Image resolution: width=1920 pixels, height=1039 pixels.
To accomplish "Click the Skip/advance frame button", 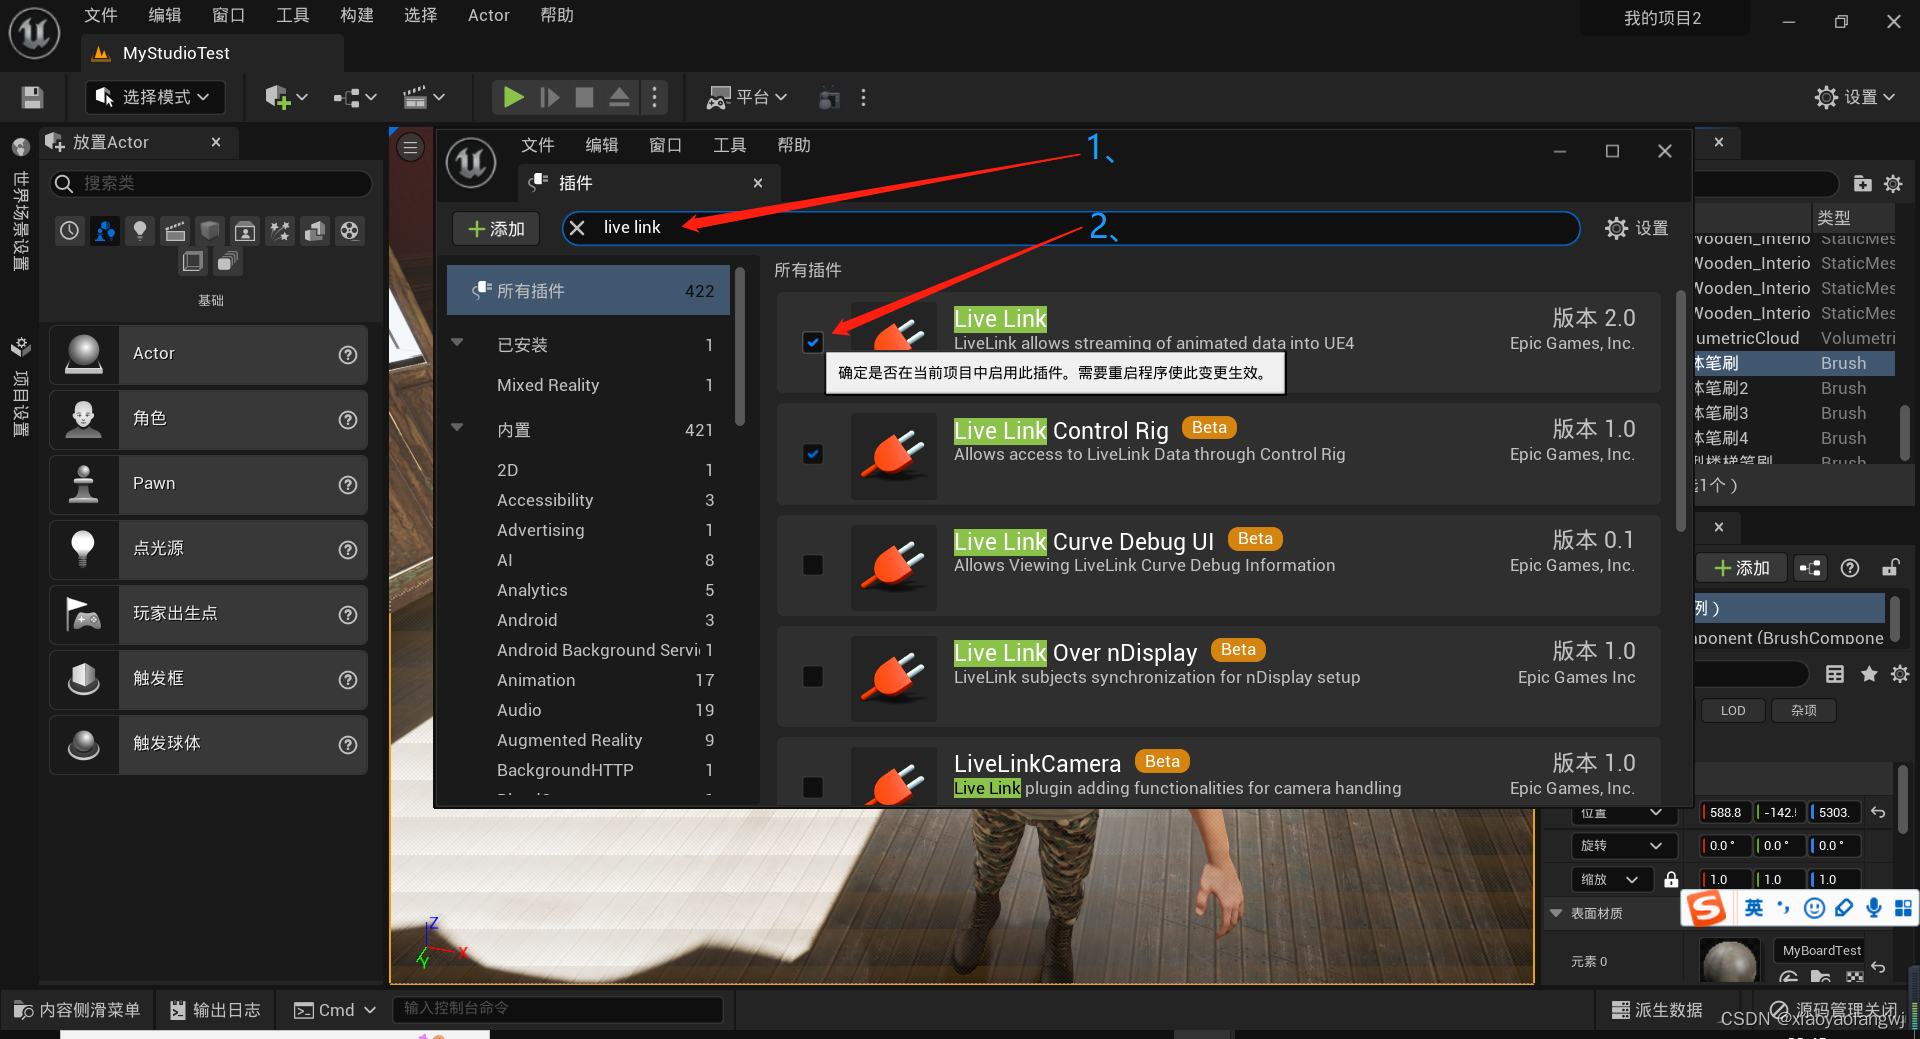I will tap(549, 97).
